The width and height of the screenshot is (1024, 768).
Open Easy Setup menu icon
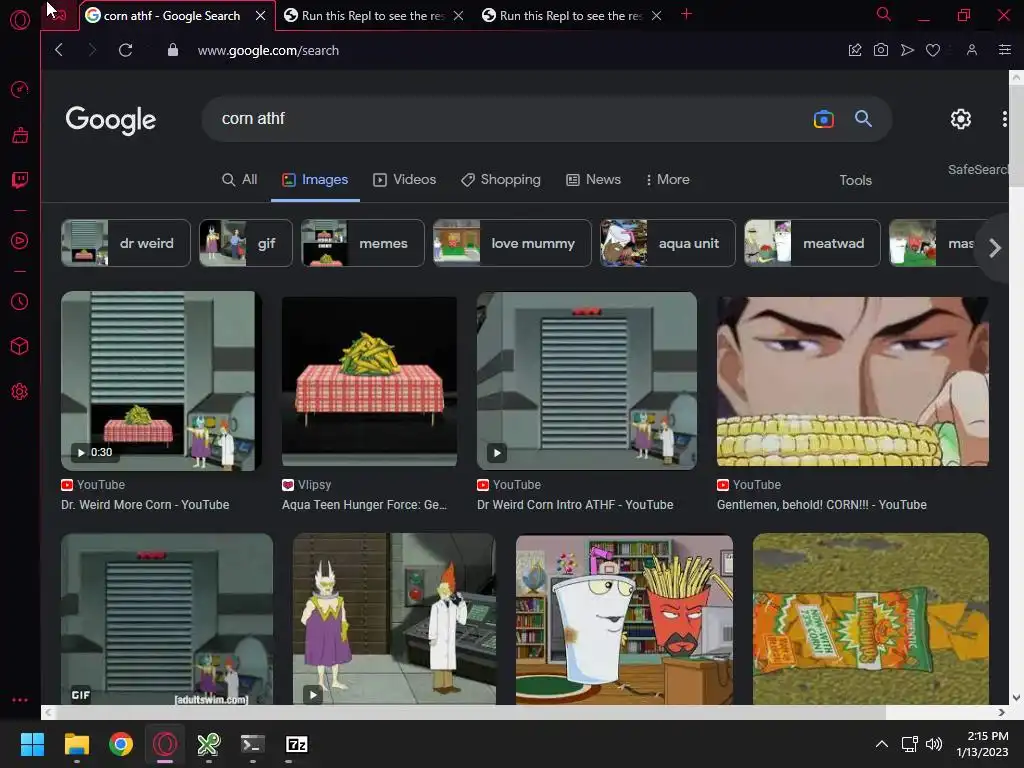click(1004, 50)
